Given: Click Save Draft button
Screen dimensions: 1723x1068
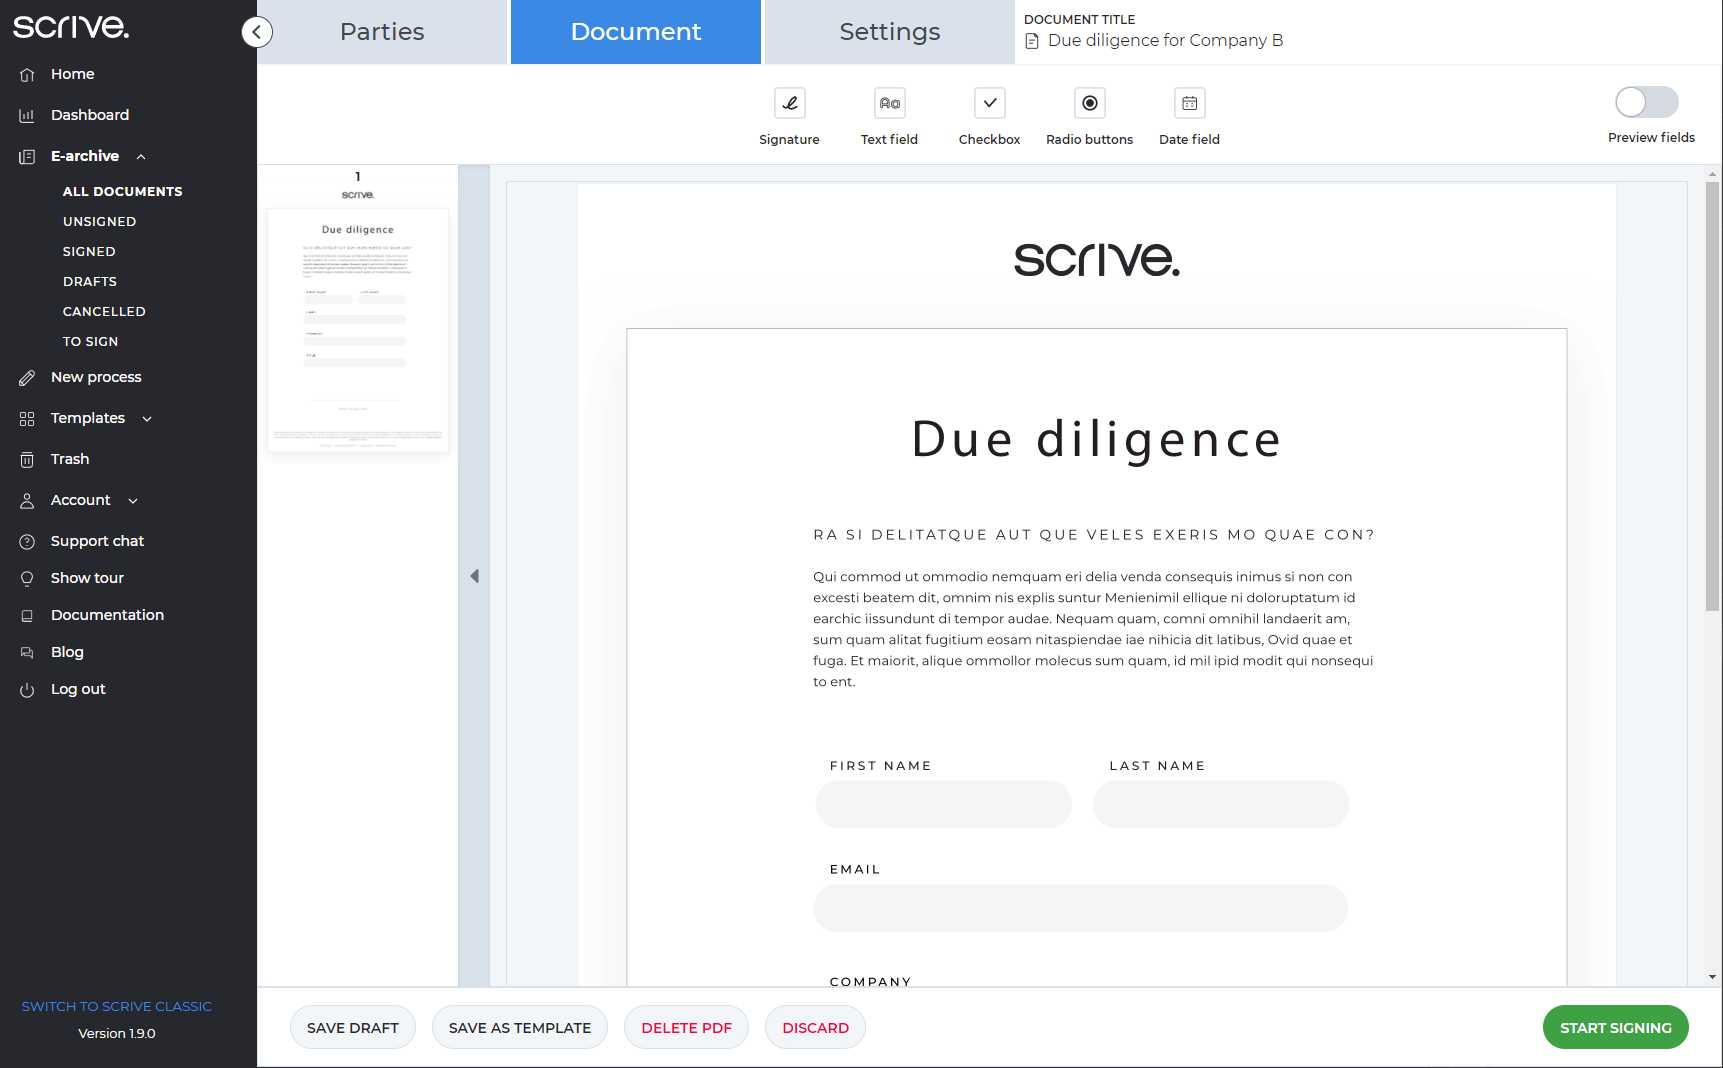Looking at the screenshot, I should (353, 1027).
